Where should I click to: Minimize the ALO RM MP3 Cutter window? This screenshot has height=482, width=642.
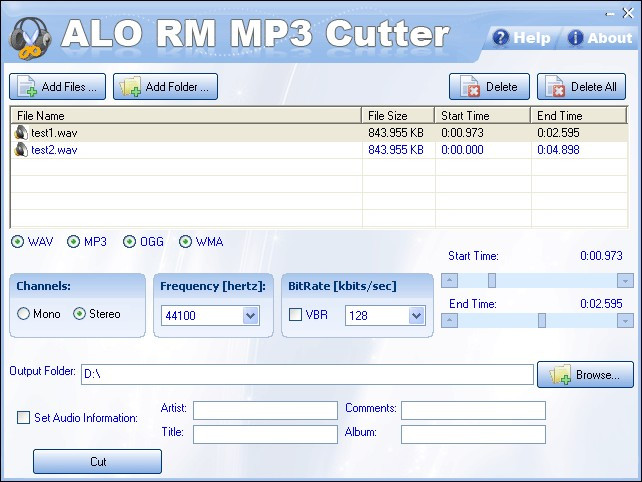point(610,14)
